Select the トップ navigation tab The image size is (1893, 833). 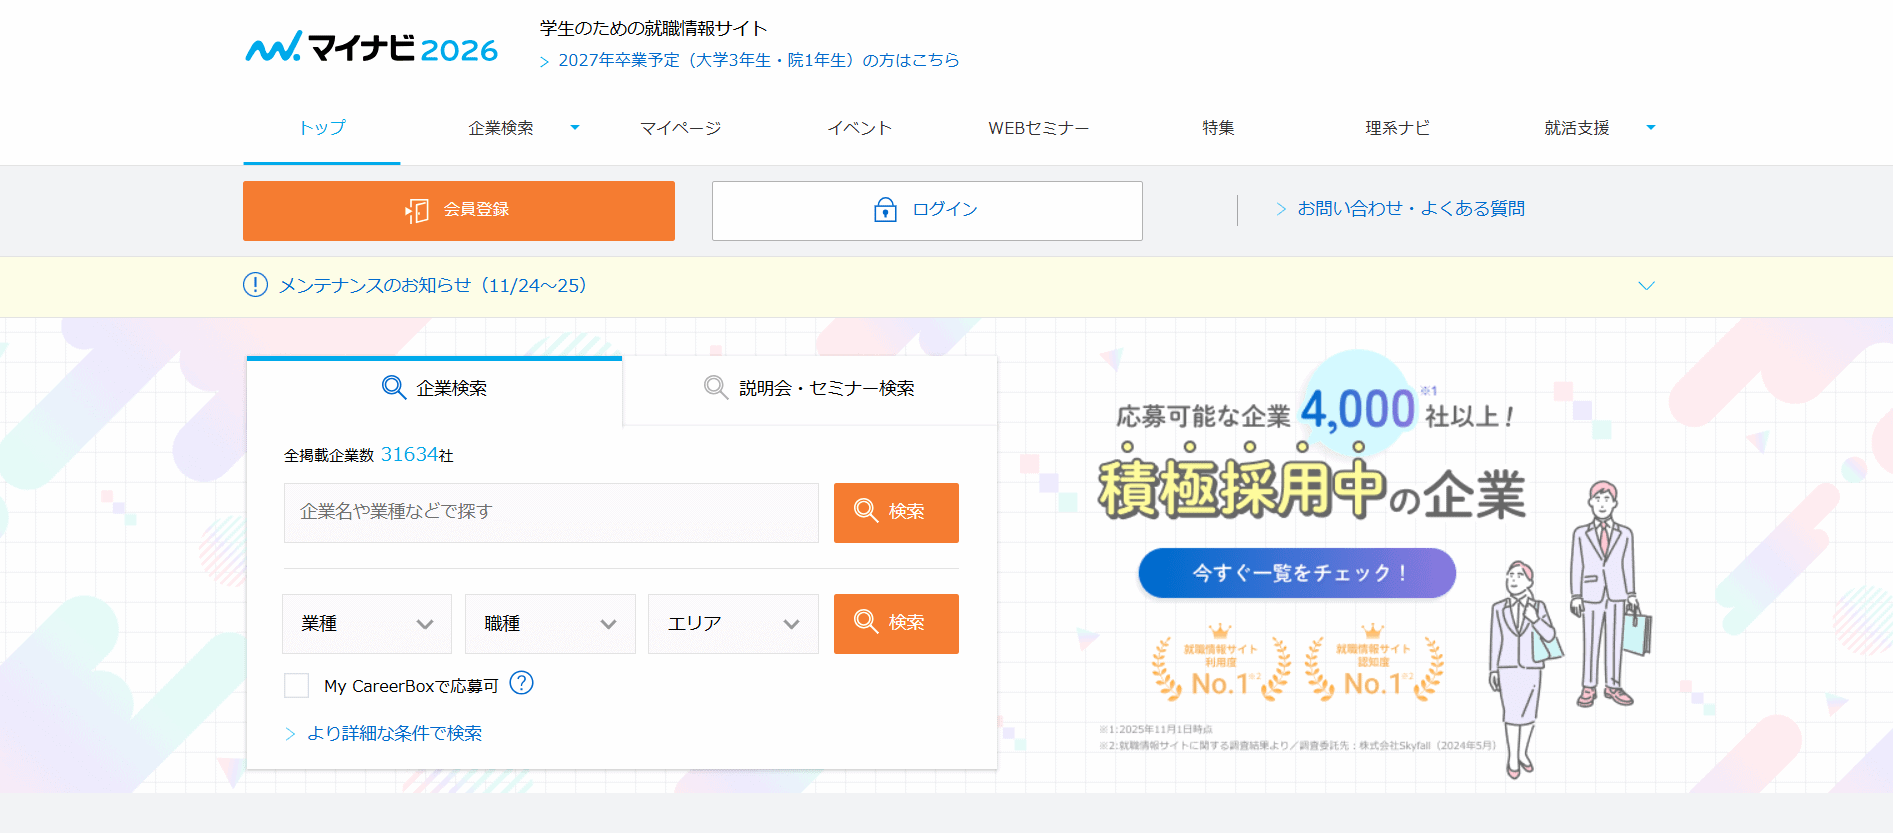(x=322, y=128)
